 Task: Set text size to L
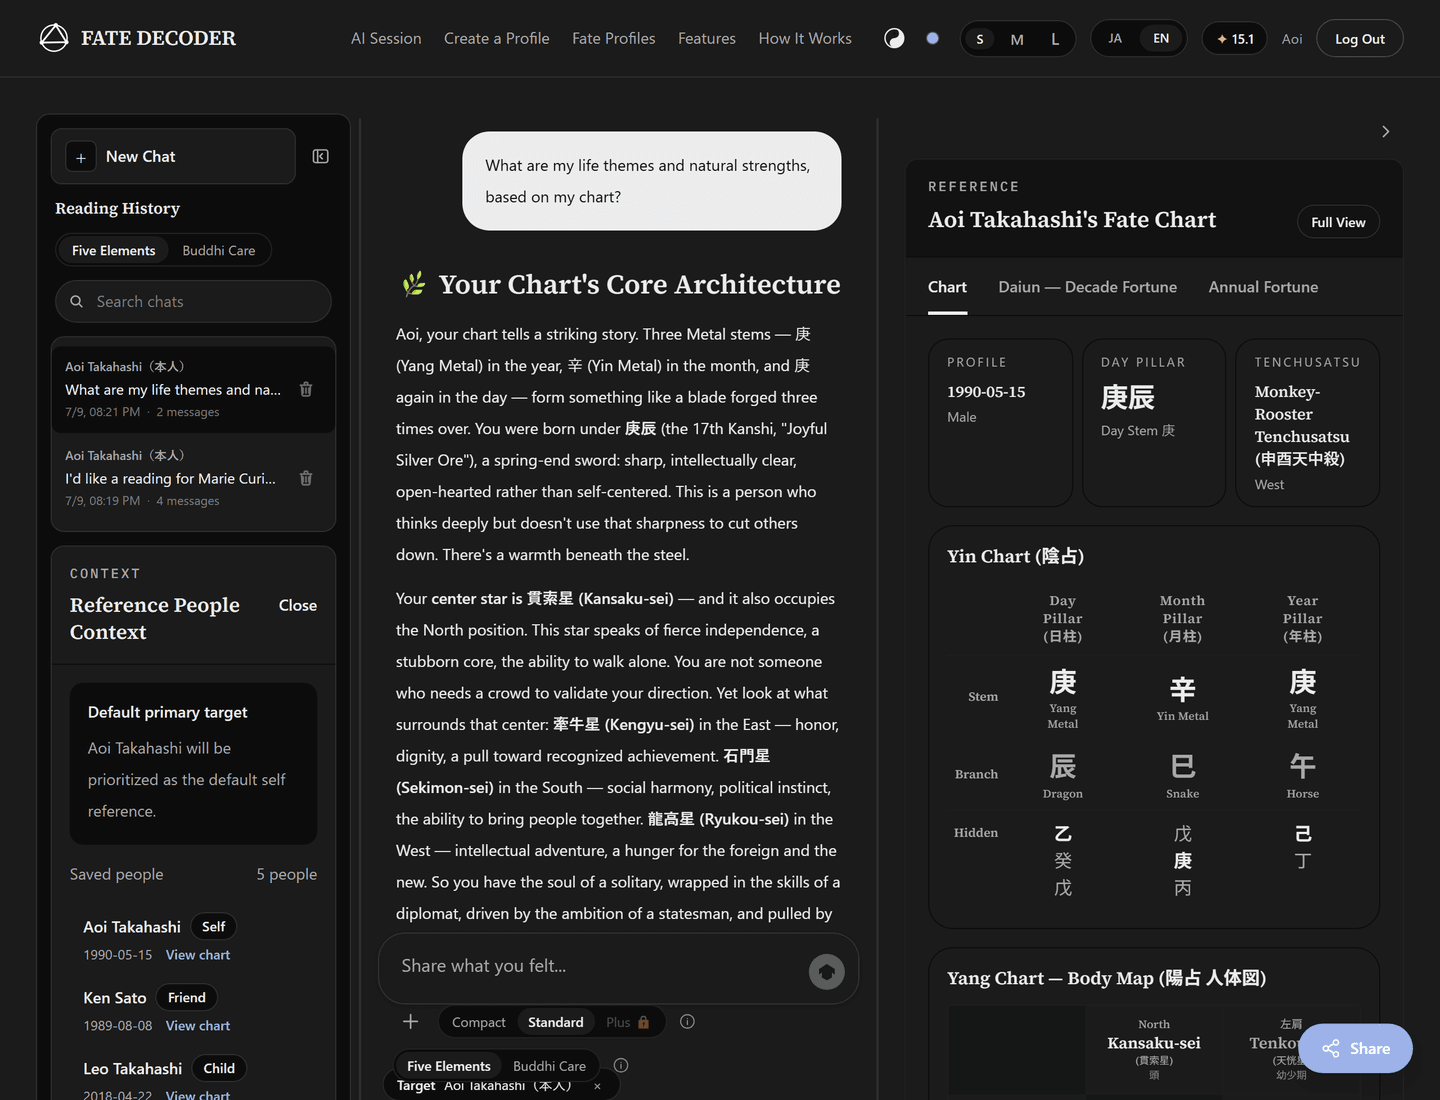pos(1055,39)
